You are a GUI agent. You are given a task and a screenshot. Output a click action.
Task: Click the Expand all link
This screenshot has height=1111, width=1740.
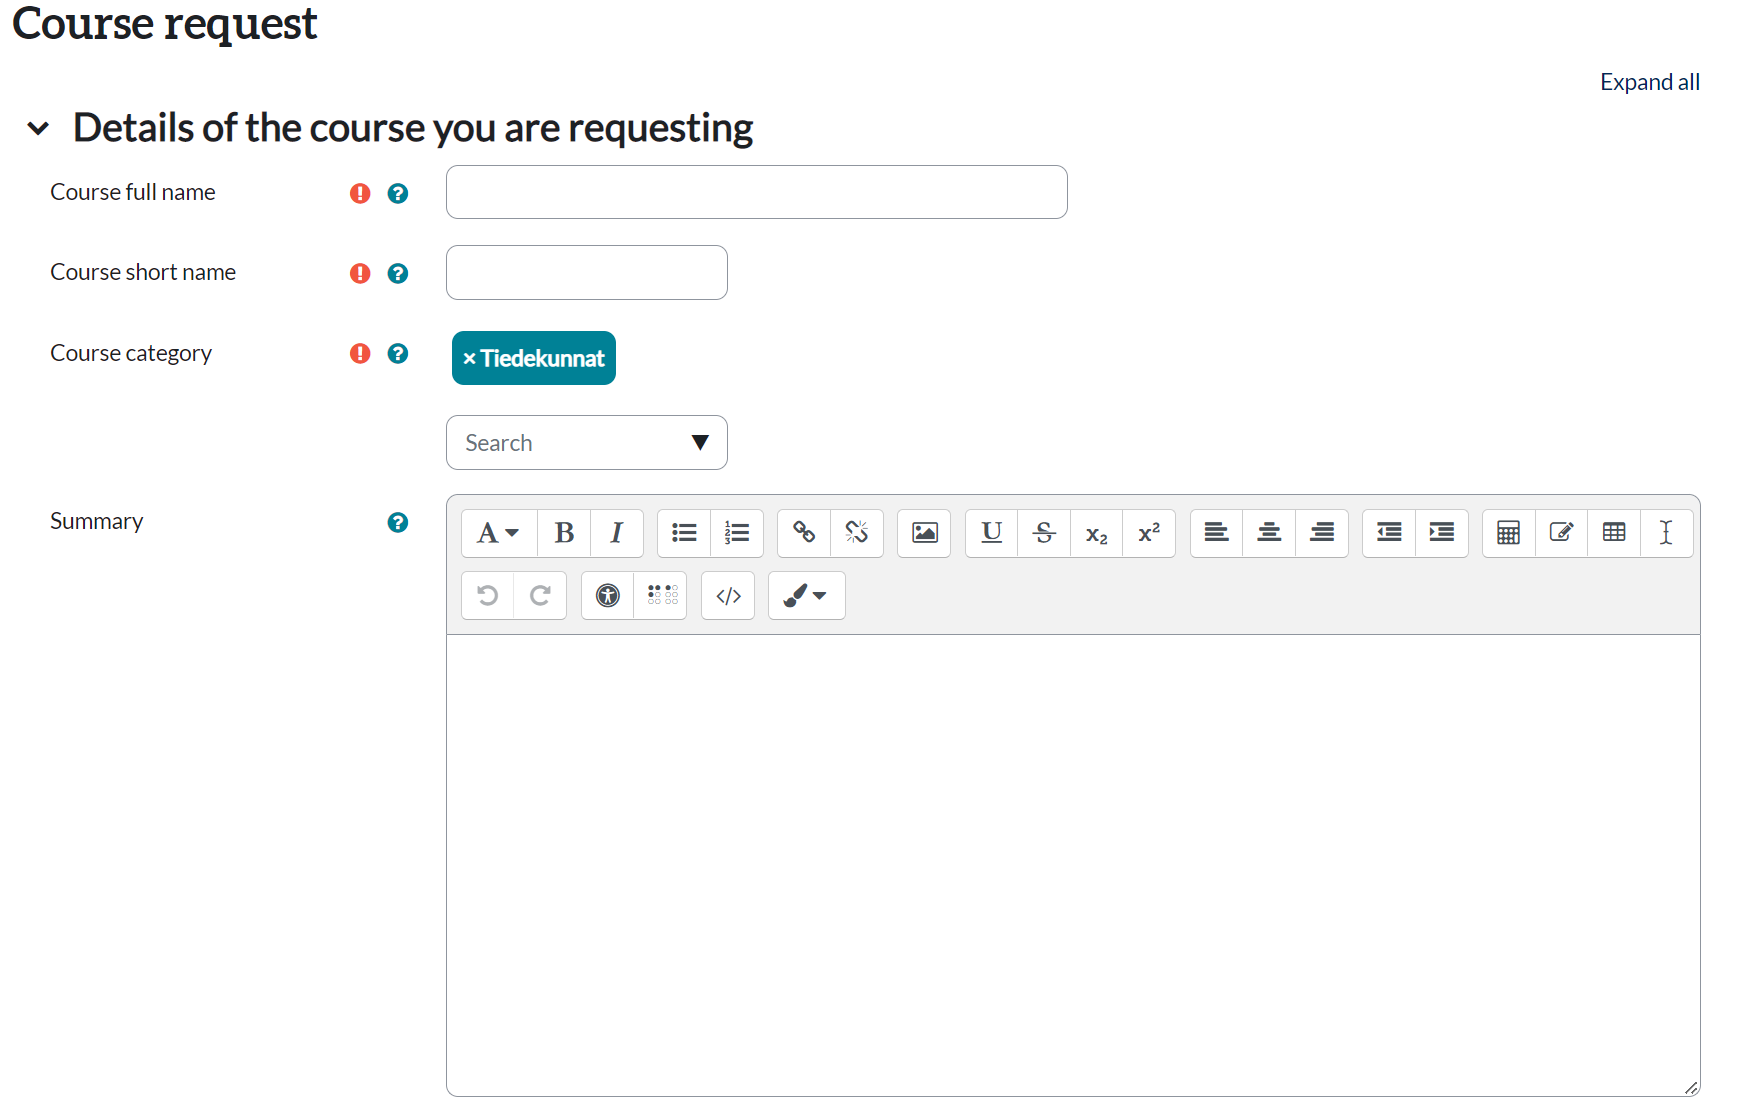point(1649,82)
